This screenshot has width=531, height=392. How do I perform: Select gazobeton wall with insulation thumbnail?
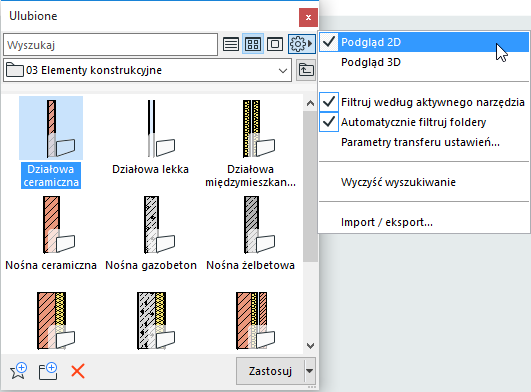click(155, 321)
